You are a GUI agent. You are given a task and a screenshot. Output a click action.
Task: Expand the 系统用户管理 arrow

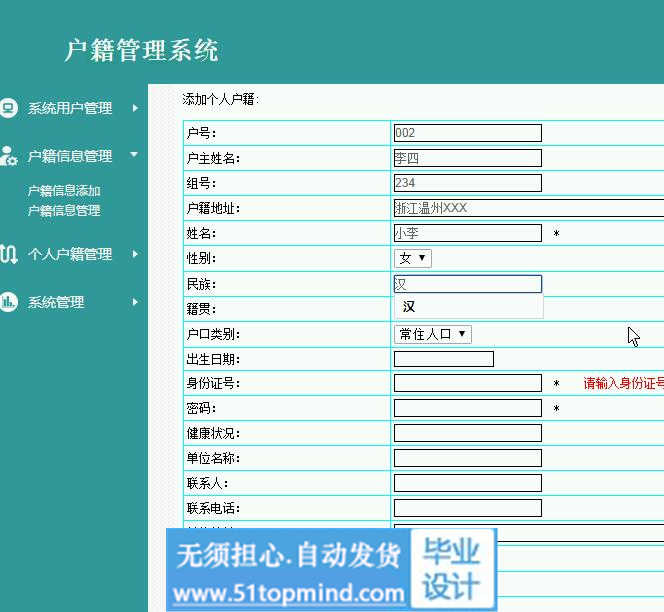[x=135, y=108]
